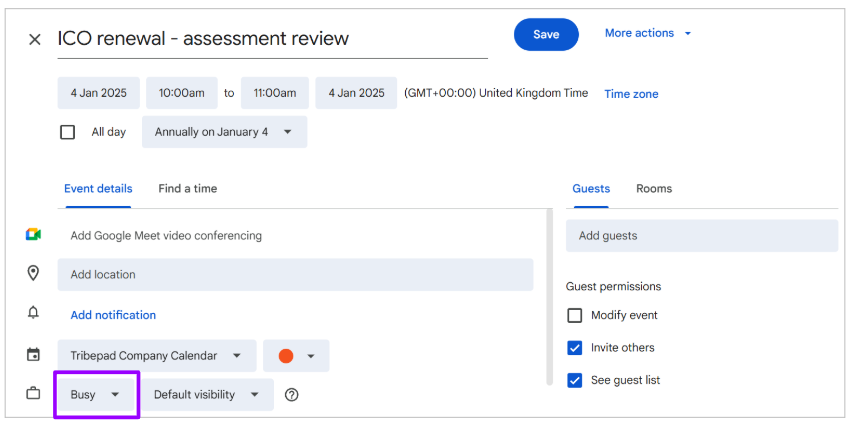
Task: Click the notification bell icon
Action: point(33,313)
